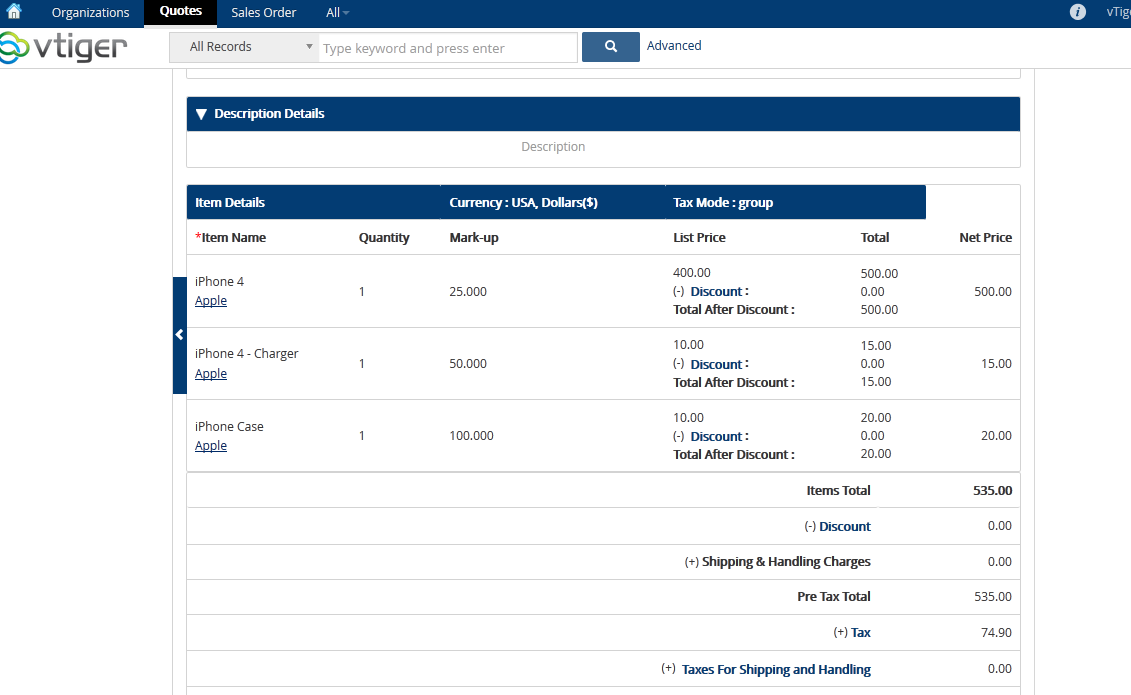
Task: Open the All menu dropdown
Action: click(337, 12)
